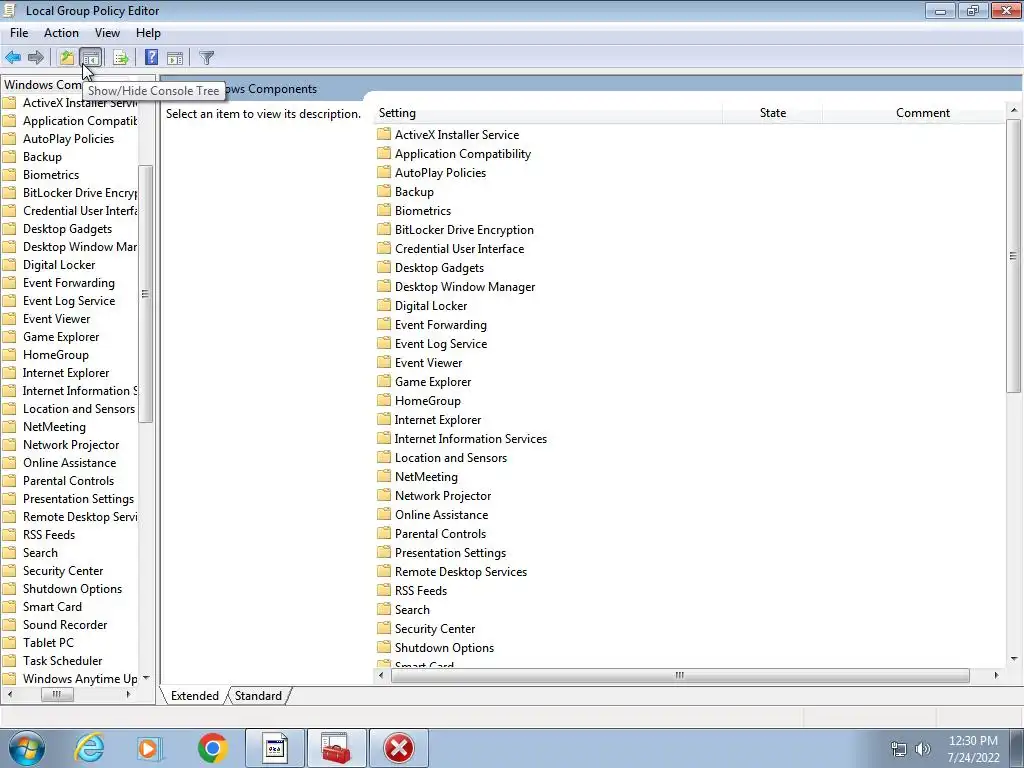Click the Tablet PC folder icon in the tree
Image resolution: width=1024 pixels, height=768 pixels.
click(x=9, y=643)
